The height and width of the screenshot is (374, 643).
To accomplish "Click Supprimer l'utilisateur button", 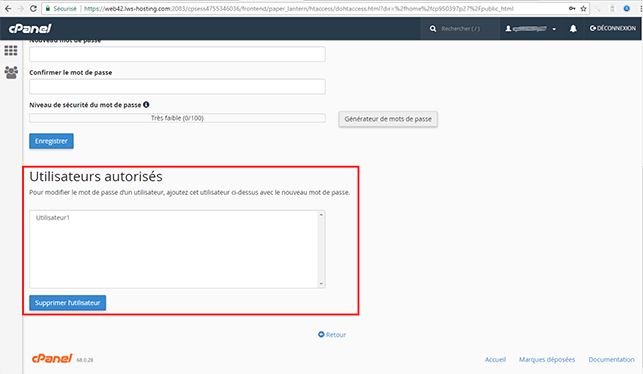I will click(68, 303).
